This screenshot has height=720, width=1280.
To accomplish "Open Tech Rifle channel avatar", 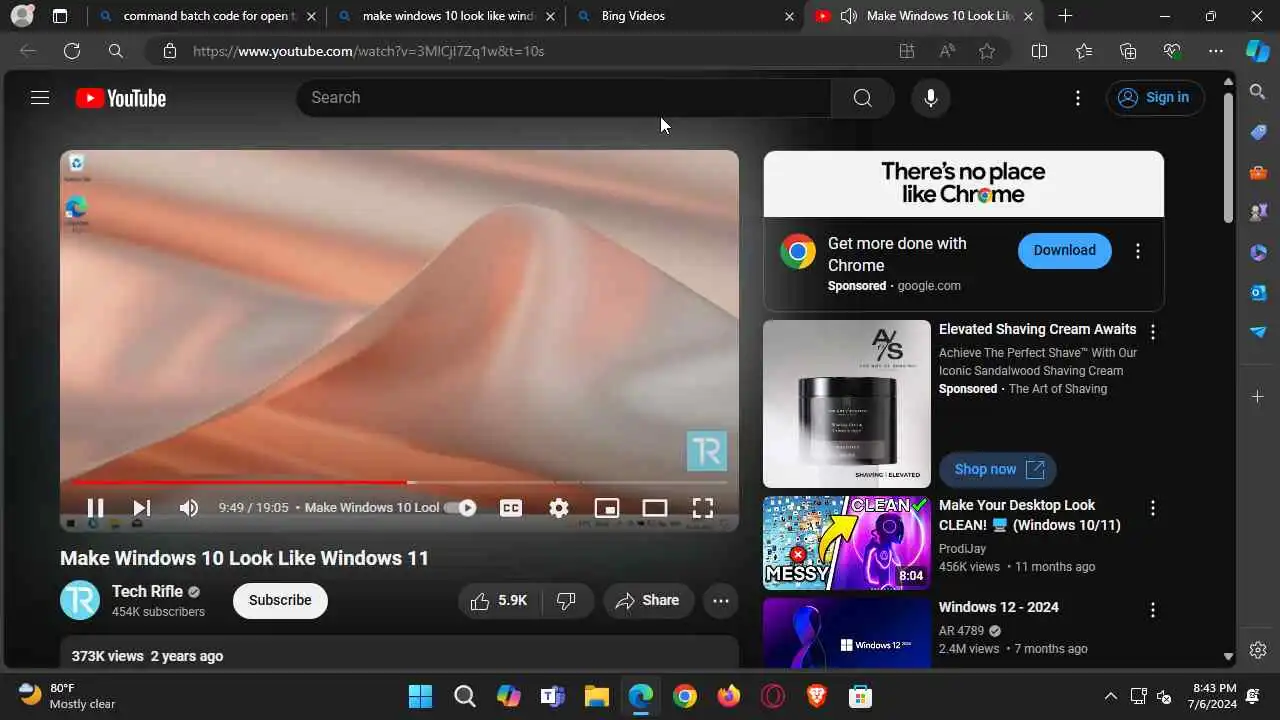I will pos(80,600).
